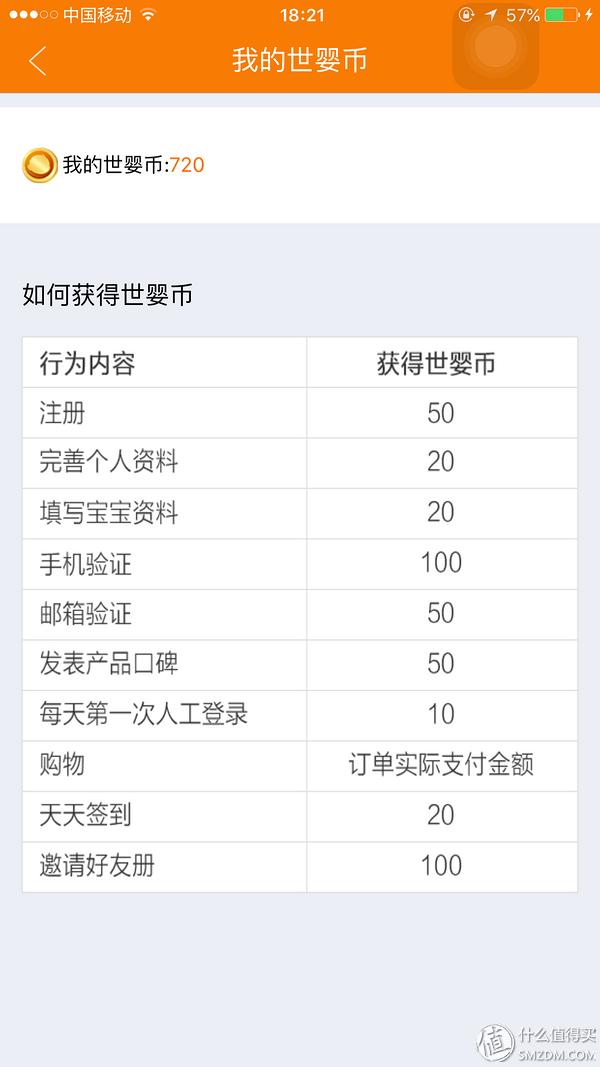Select the 手机验证 row worth 100 coins
This screenshot has width=600, height=1067.
(x=165, y=564)
